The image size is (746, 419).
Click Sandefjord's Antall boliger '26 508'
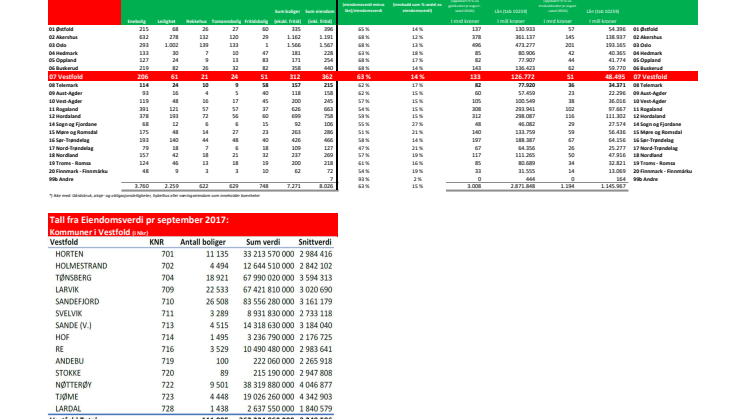pyautogui.click(x=215, y=302)
